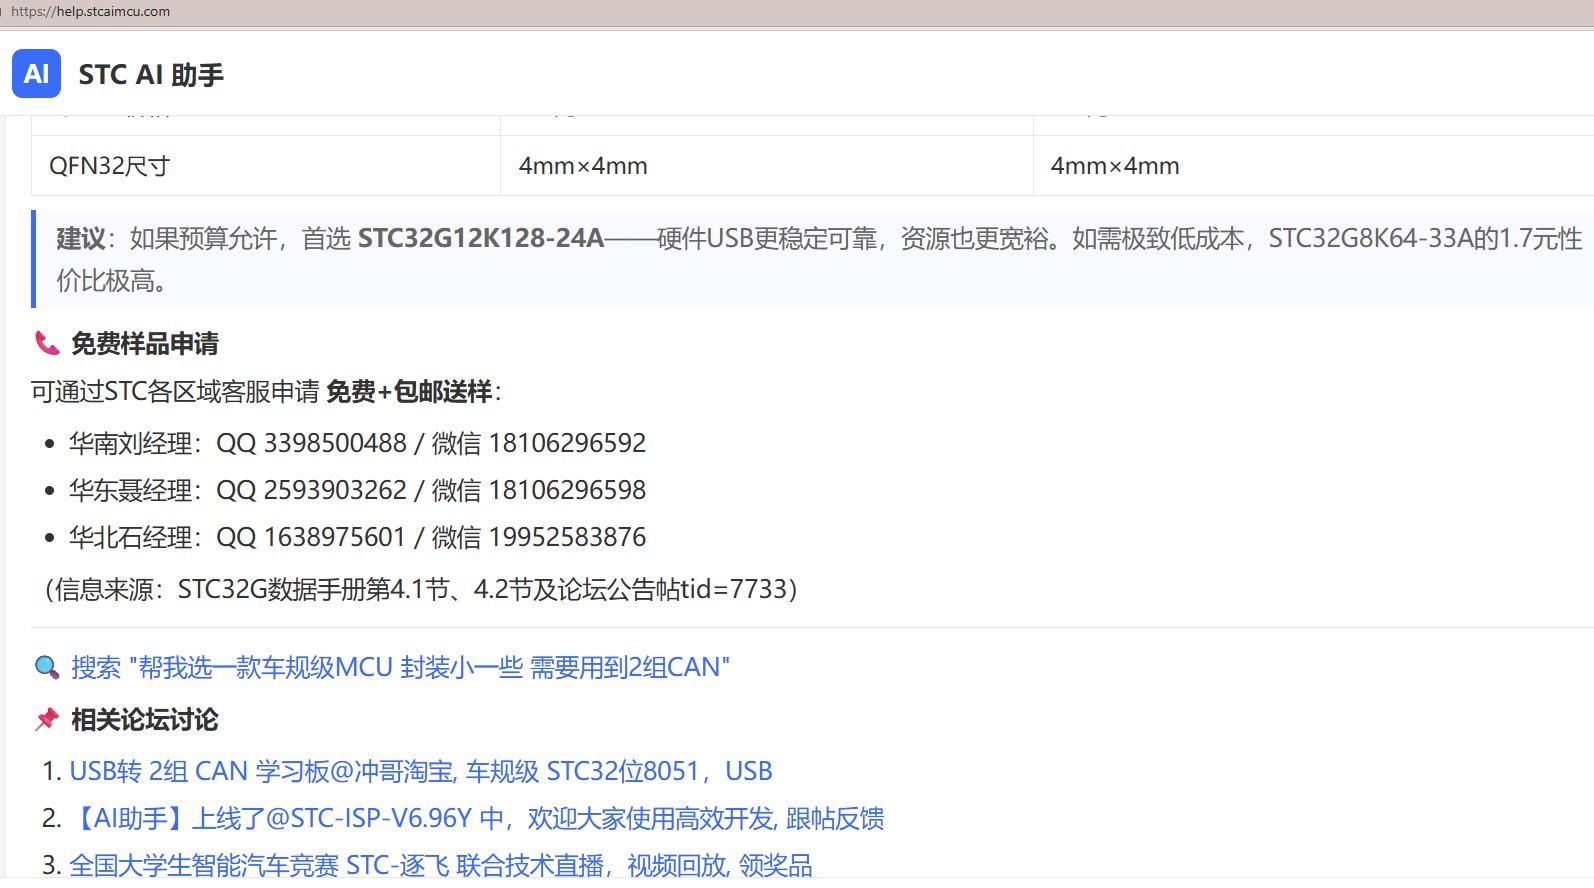
Task: Click the blue AI logo icon
Action: [36, 74]
